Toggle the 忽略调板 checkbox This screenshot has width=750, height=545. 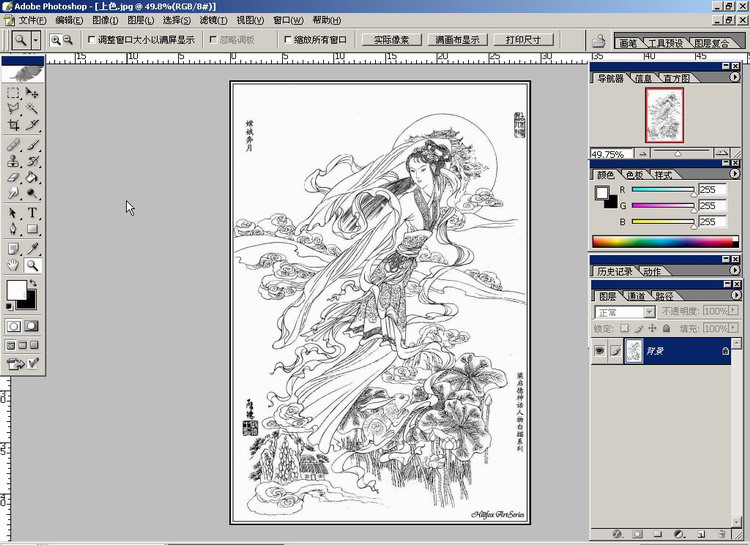click(x=213, y=40)
